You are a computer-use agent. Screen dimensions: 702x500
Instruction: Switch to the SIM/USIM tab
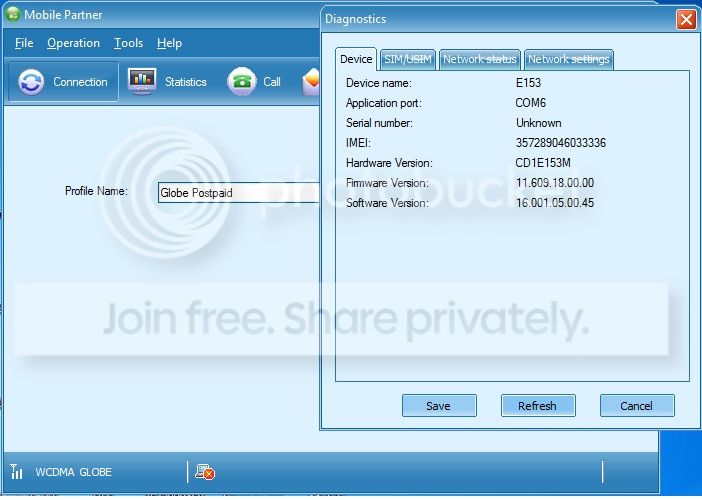coord(408,60)
